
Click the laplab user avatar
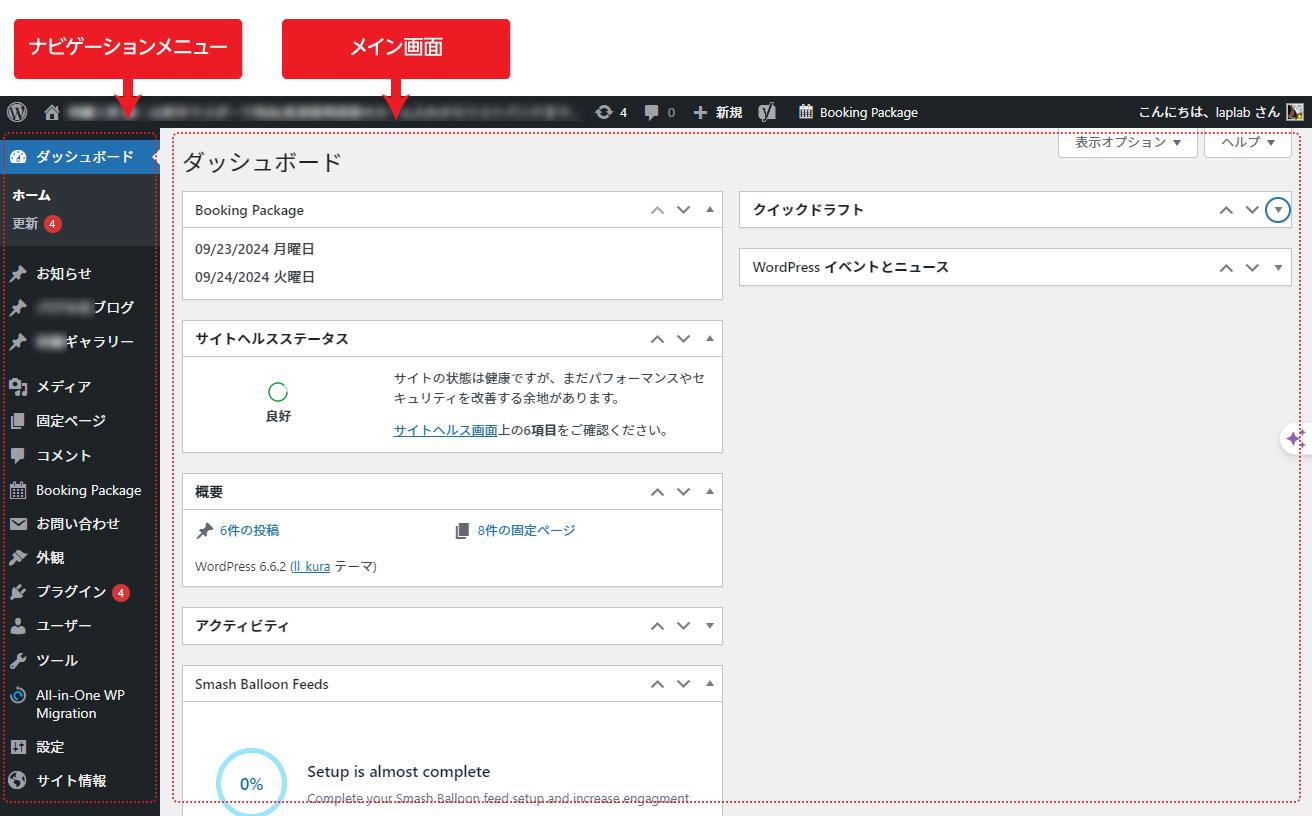pyautogui.click(x=1294, y=112)
